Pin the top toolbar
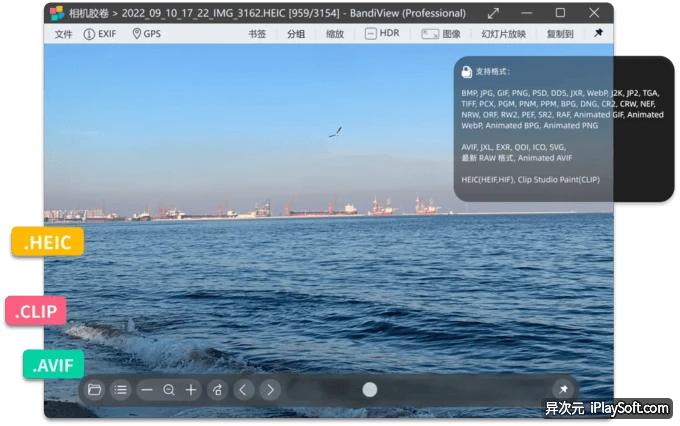680x426 pixels. click(598, 33)
